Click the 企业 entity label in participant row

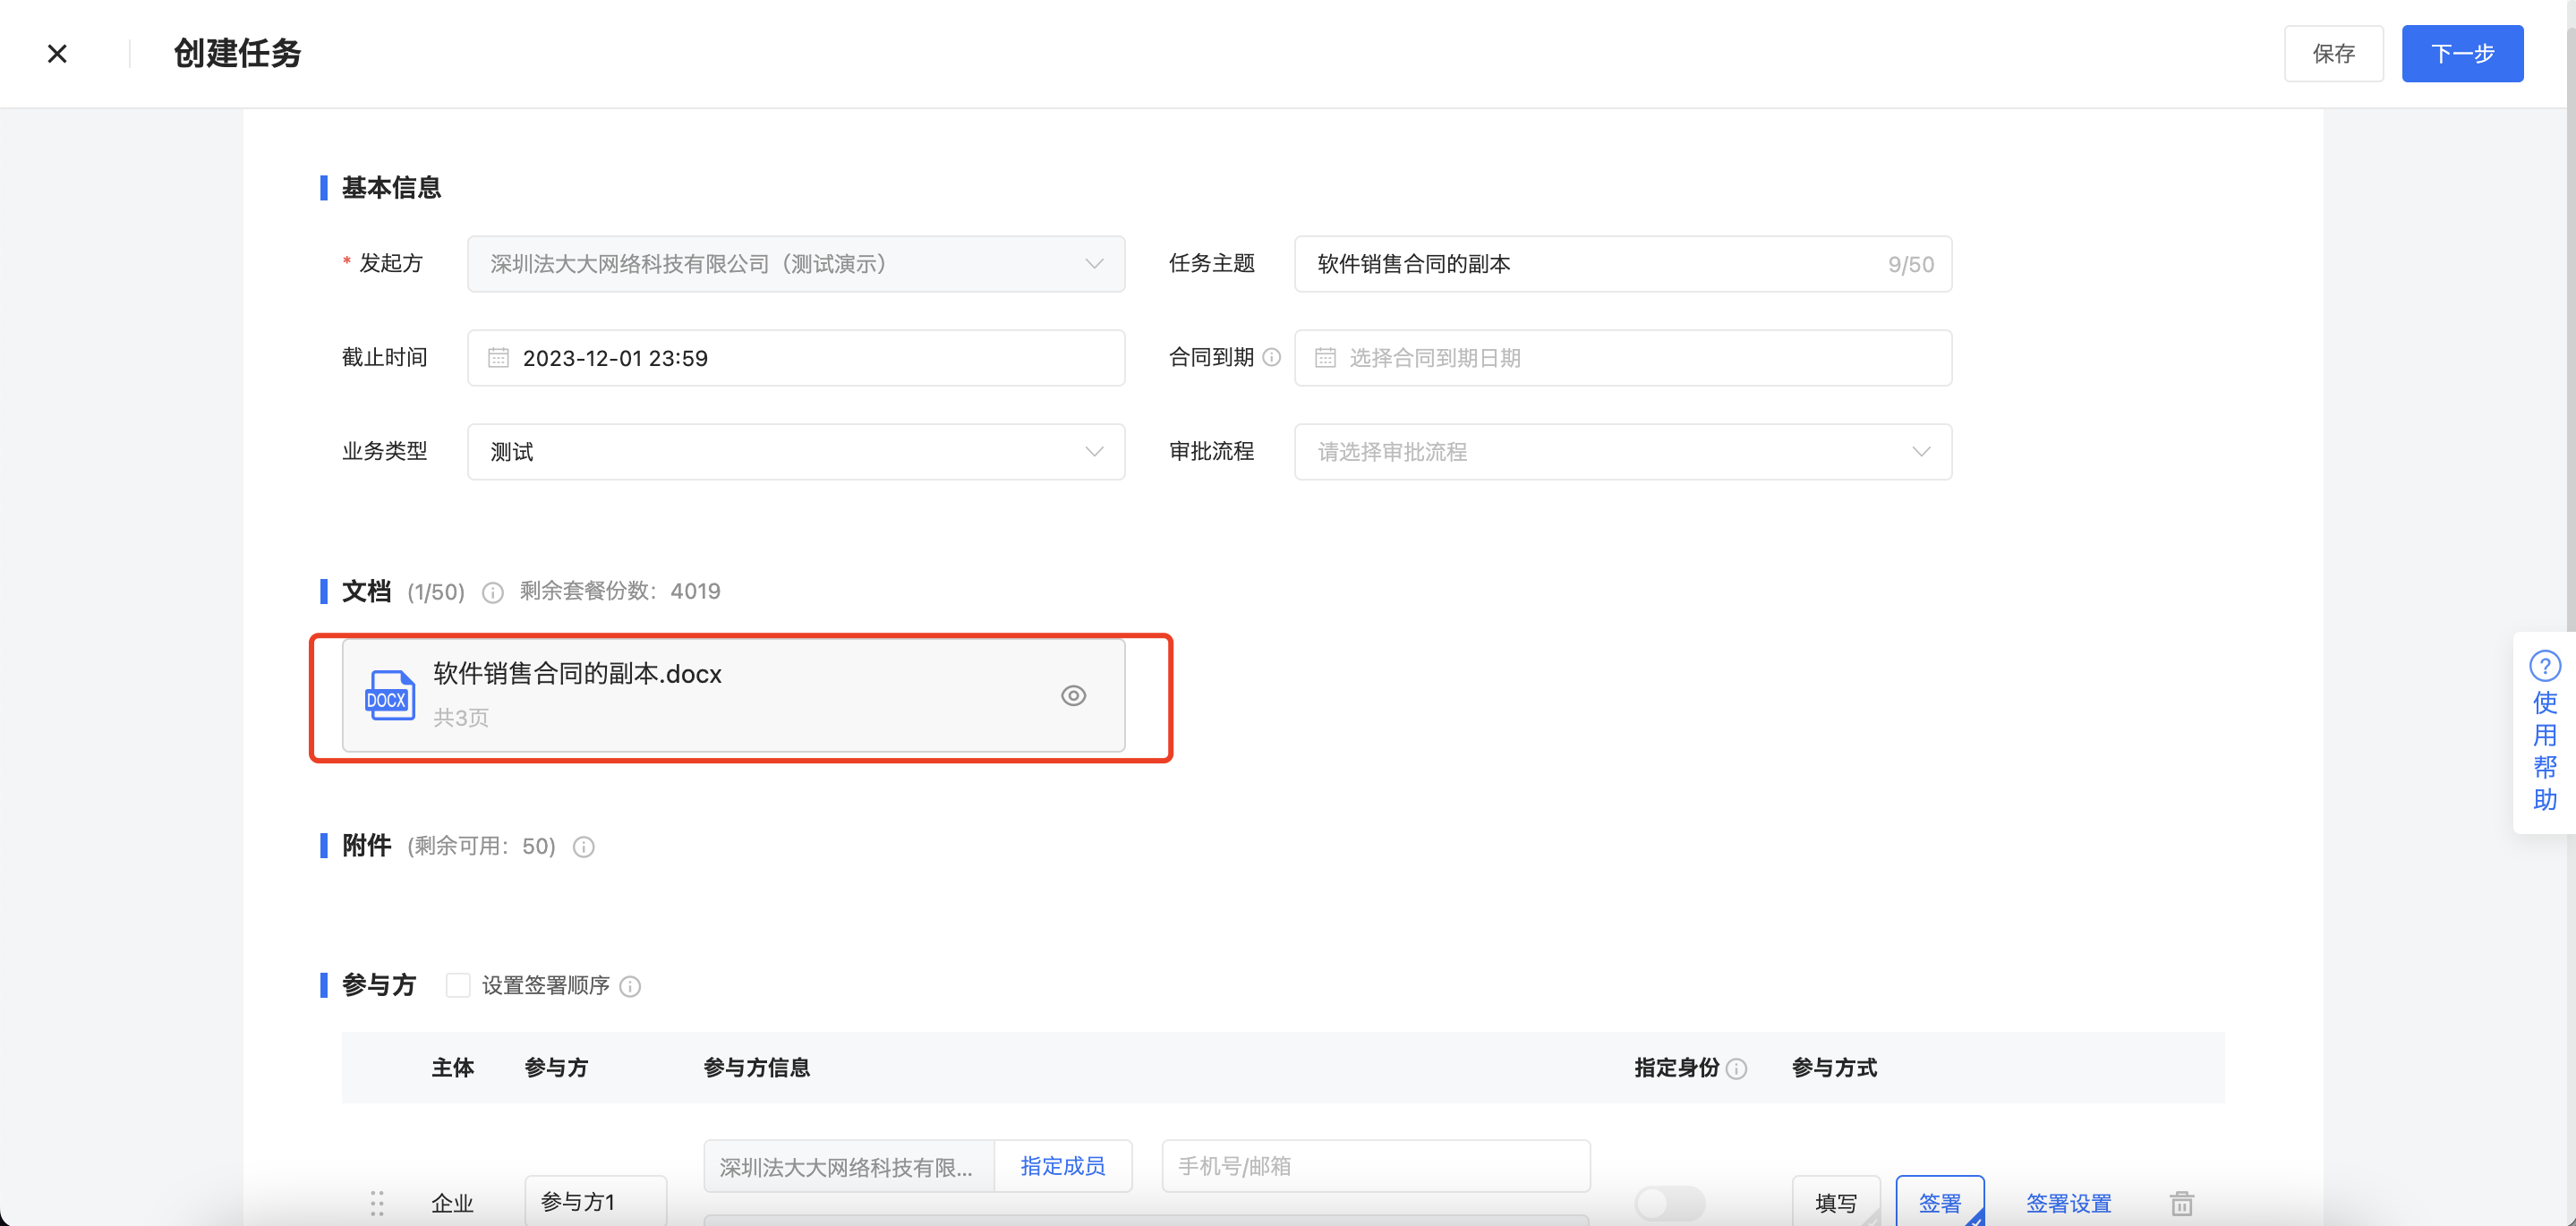452,1204
